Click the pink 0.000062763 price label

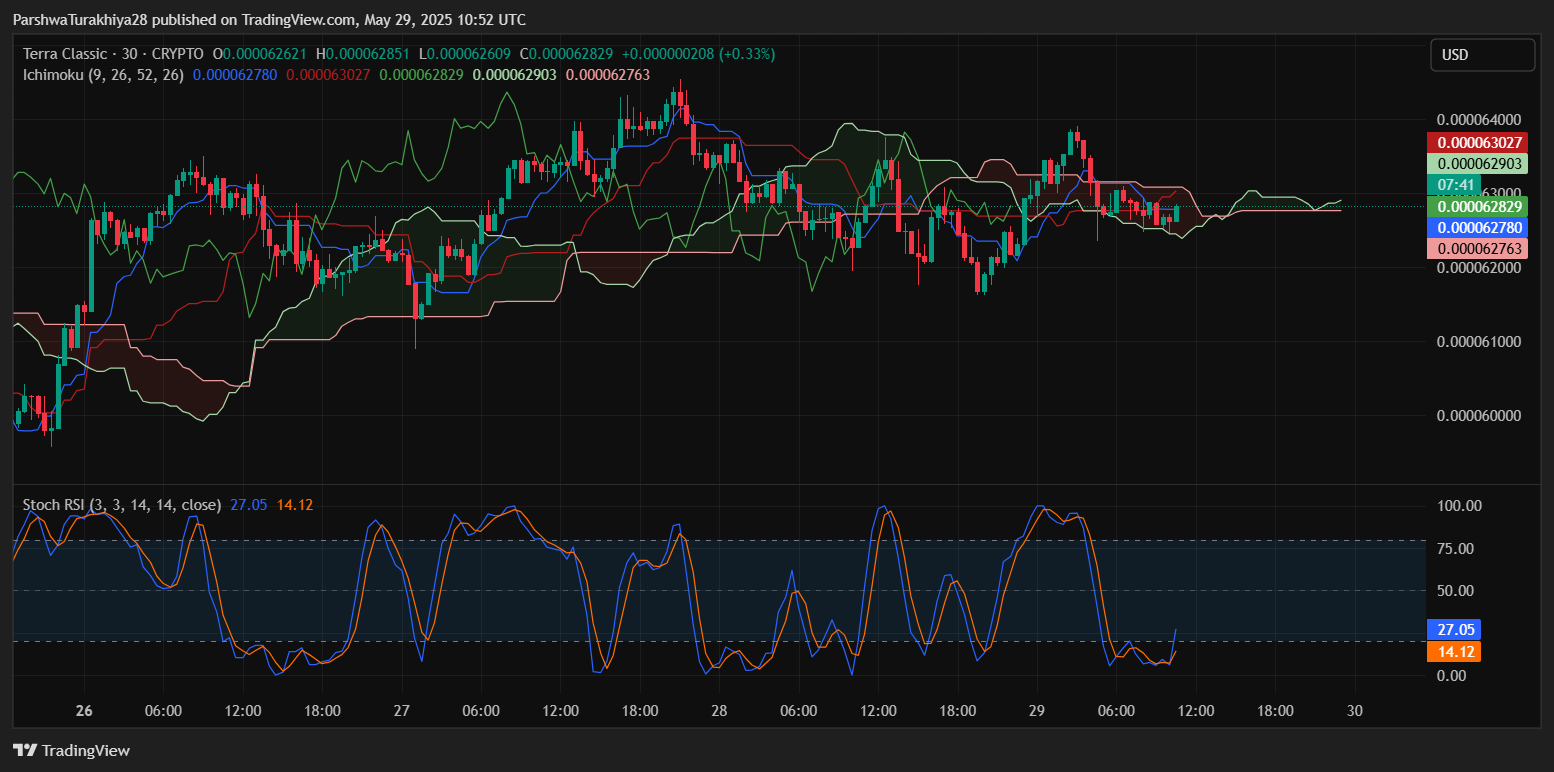(1477, 249)
